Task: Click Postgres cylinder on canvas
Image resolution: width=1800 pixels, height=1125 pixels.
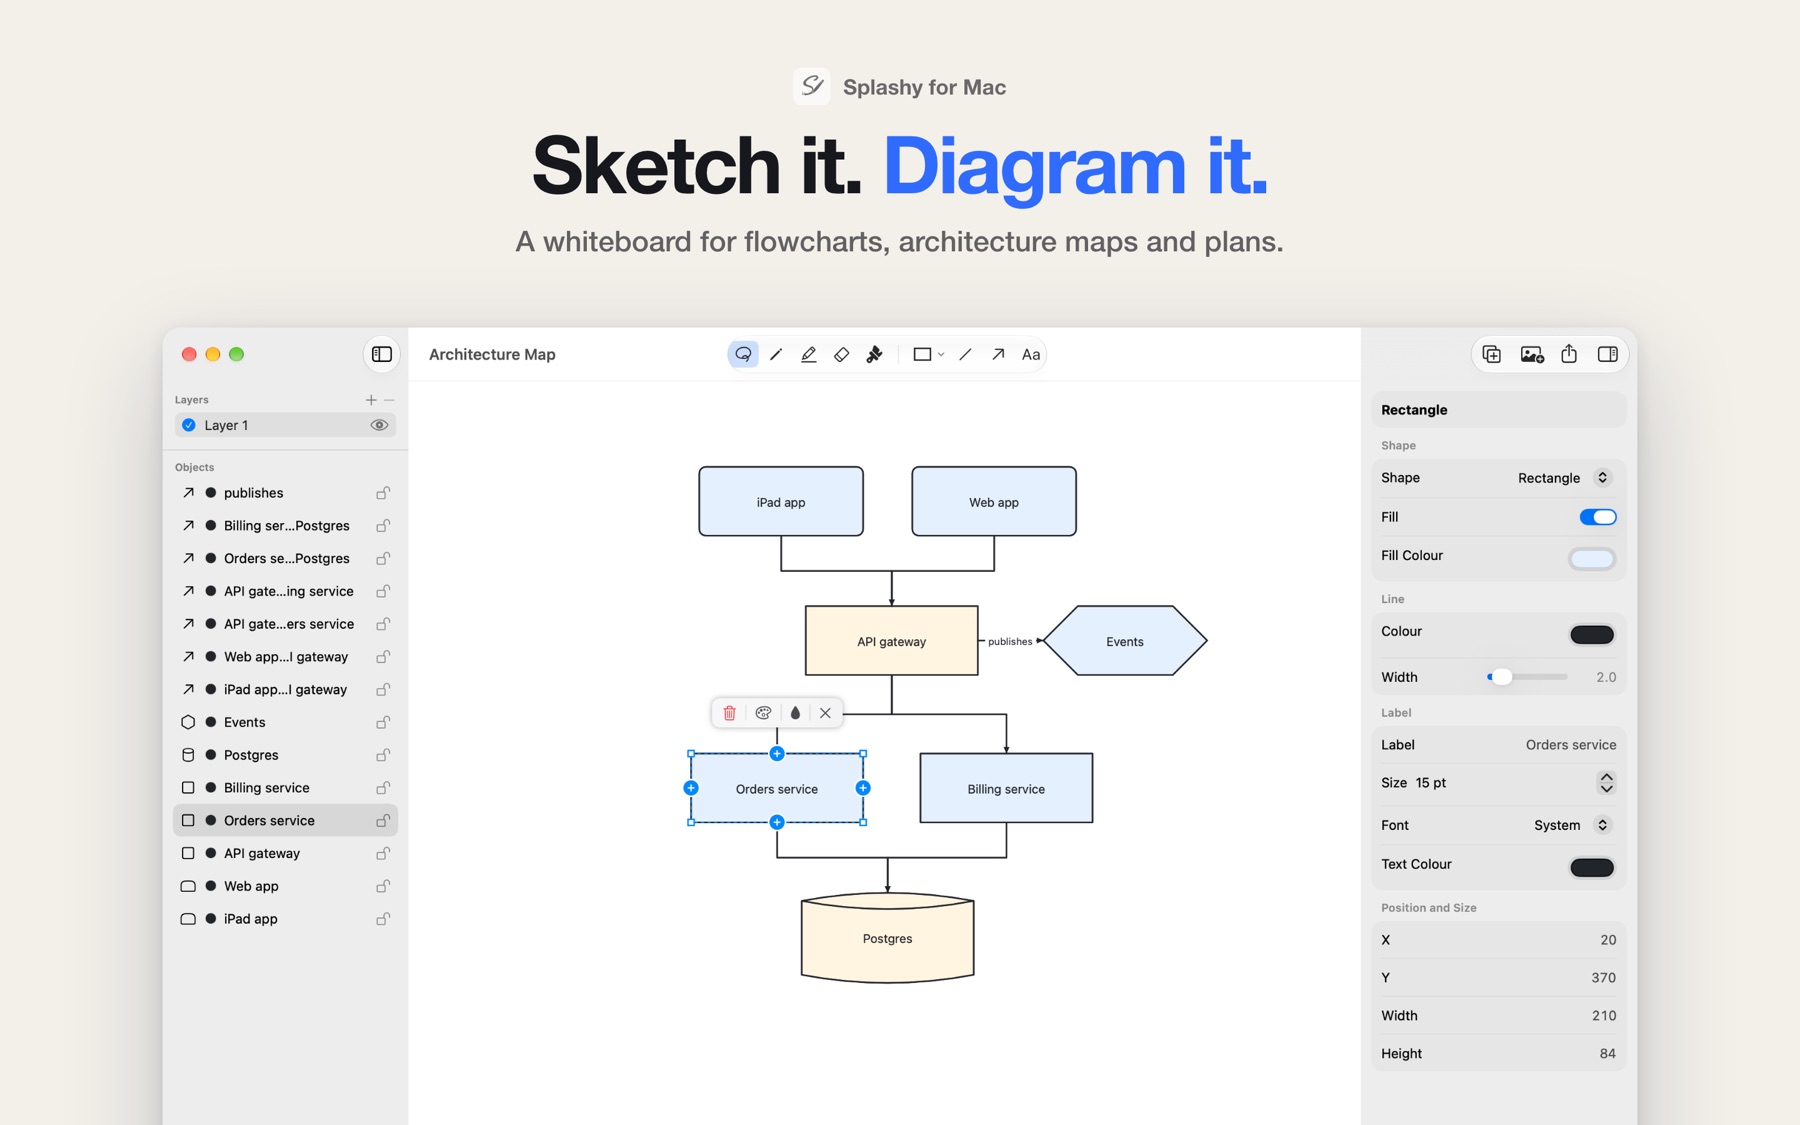Action: coord(887,938)
